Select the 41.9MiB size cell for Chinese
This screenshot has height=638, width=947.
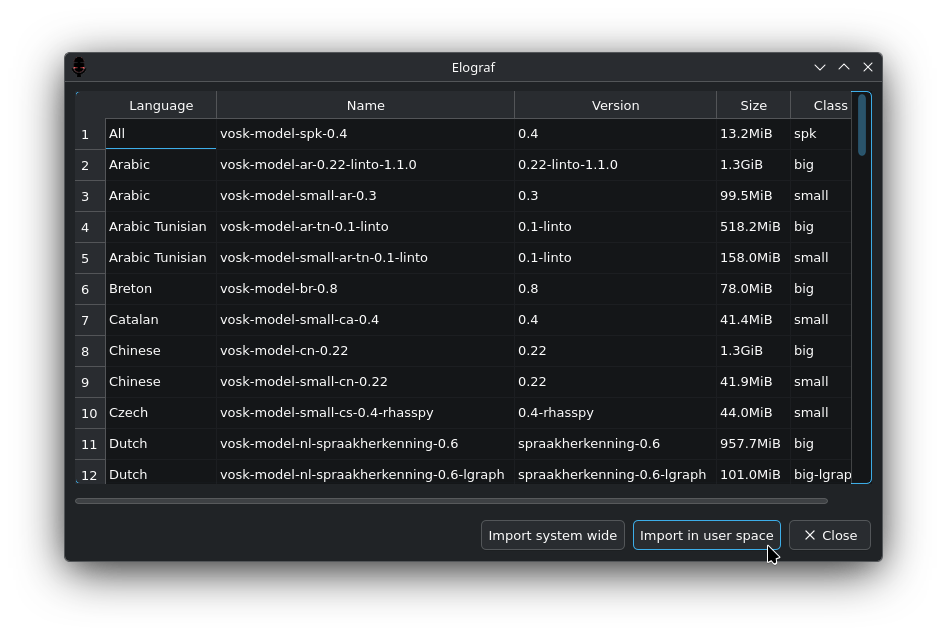[754, 382]
